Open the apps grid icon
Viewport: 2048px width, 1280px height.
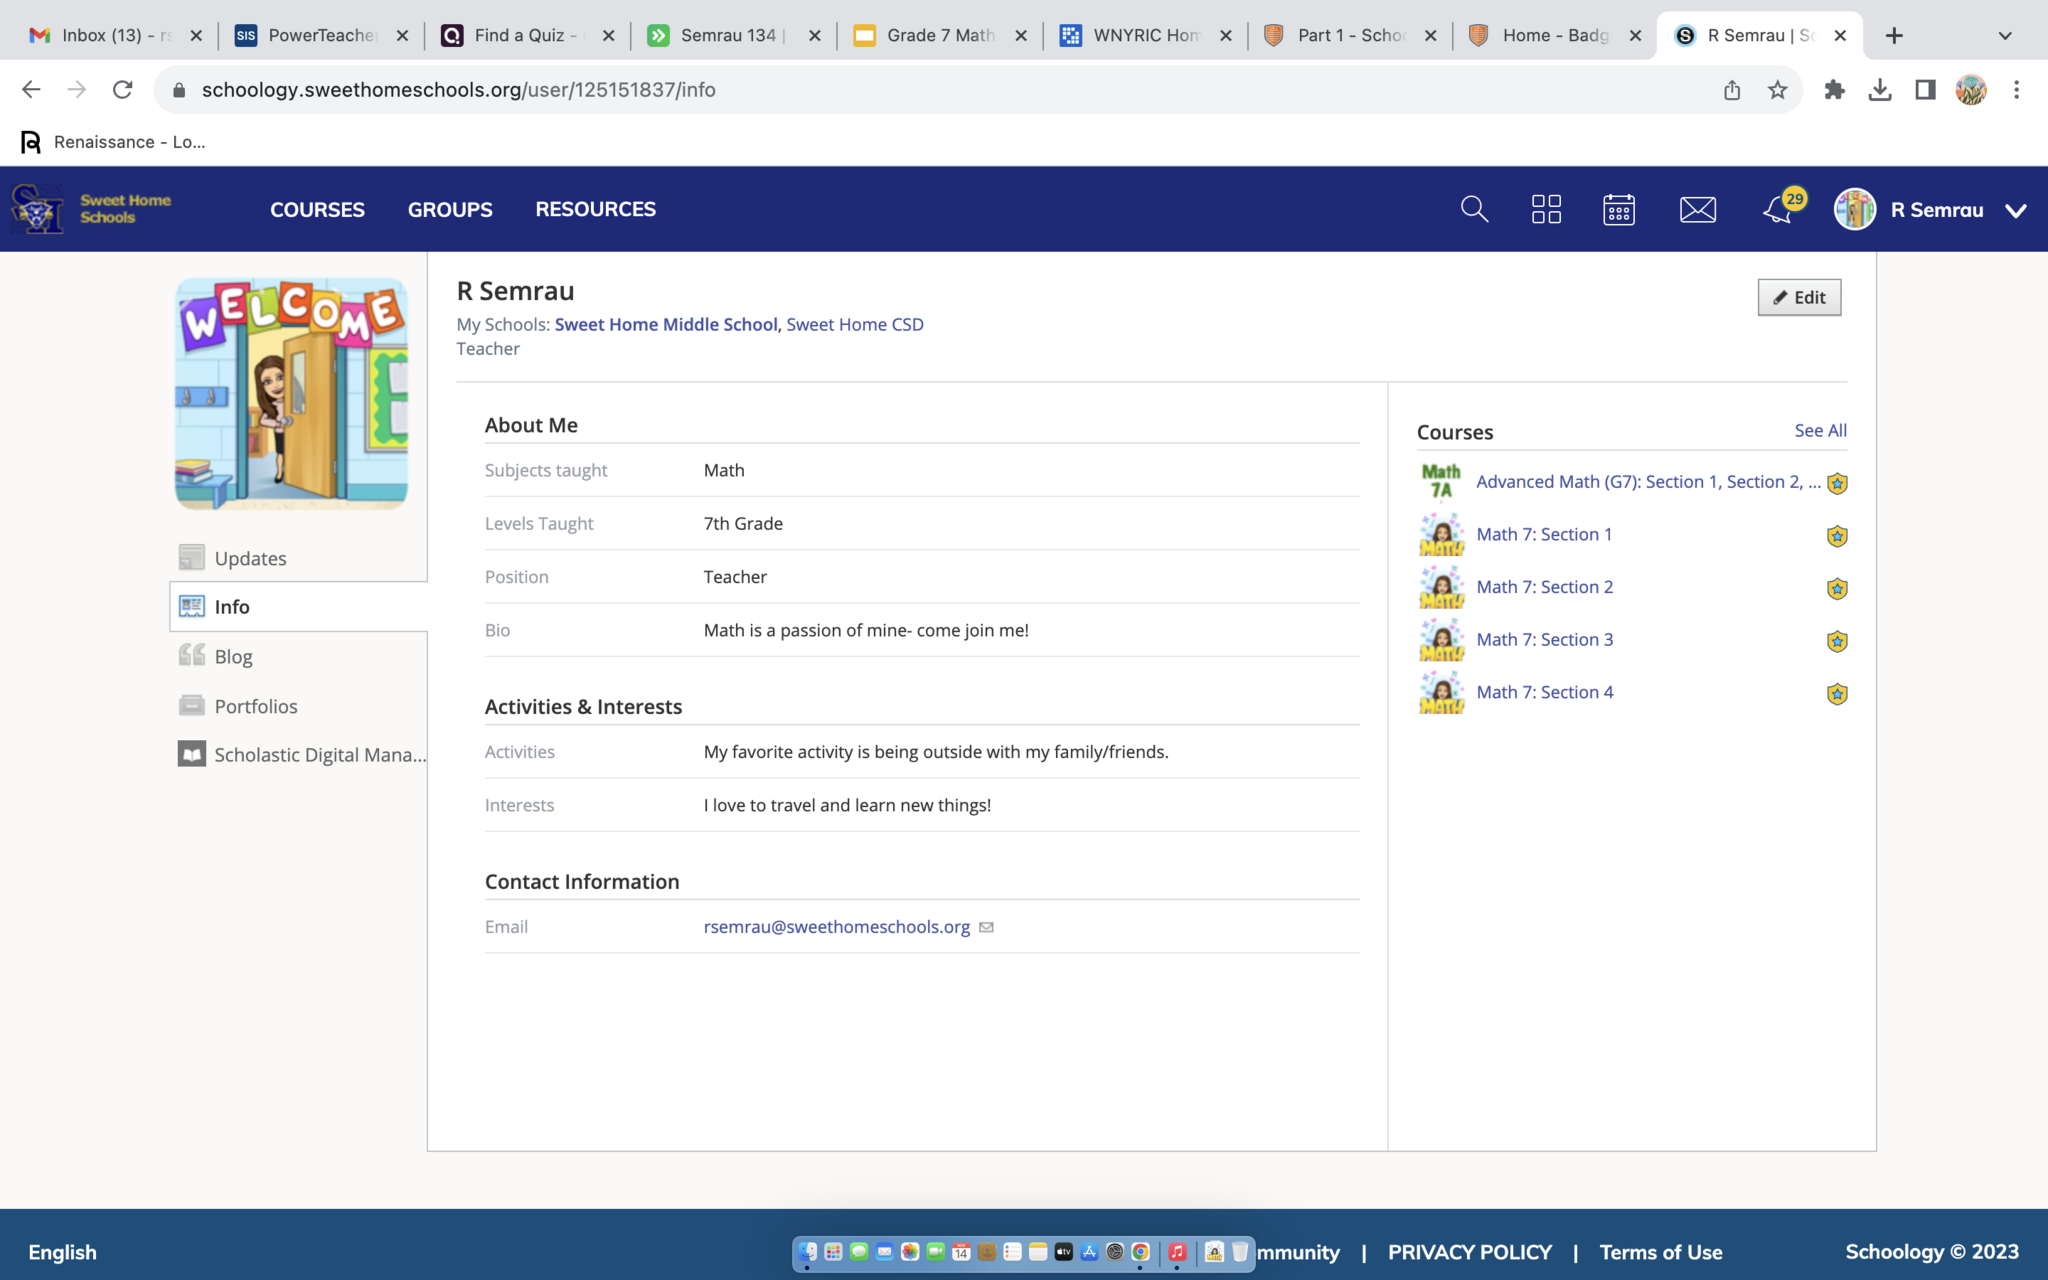coord(1546,209)
